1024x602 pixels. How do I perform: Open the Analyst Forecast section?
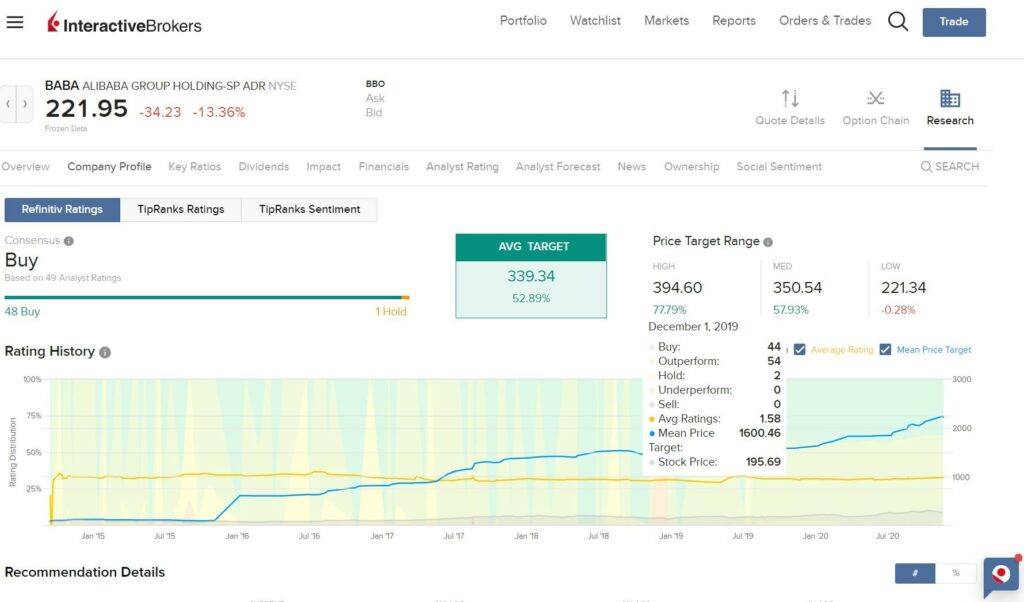(x=558, y=166)
